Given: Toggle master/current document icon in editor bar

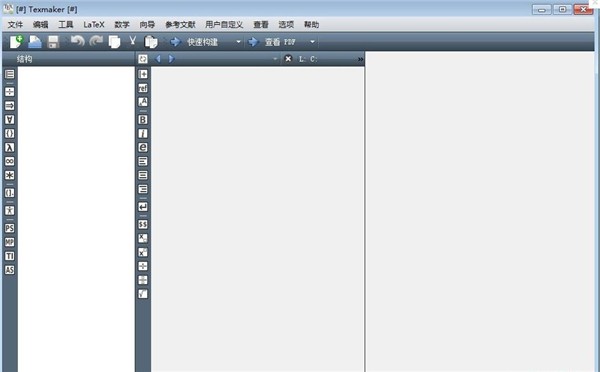Looking at the screenshot, I should (143, 59).
